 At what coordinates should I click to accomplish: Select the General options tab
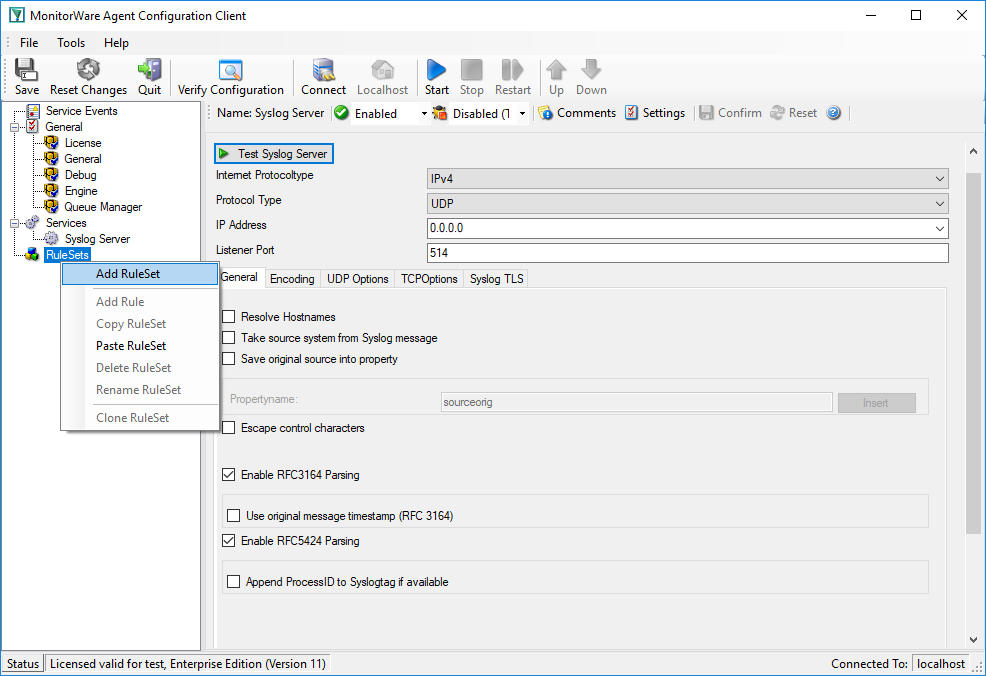point(239,277)
